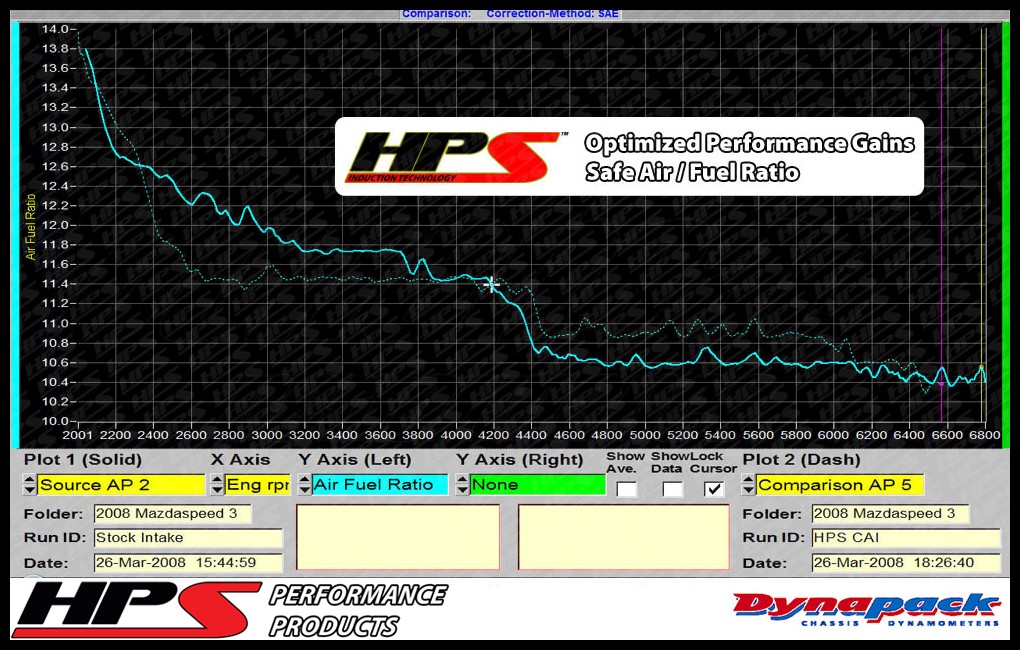Click the stepper arrows beside Comparison AP 5

pos(748,485)
